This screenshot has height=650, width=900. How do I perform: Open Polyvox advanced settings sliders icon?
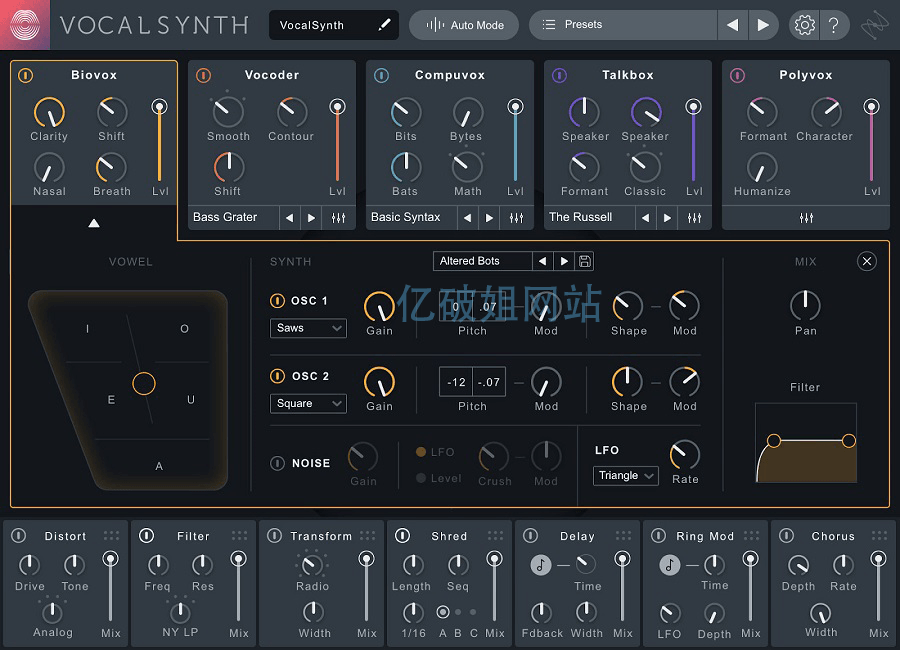pyautogui.click(x=806, y=217)
